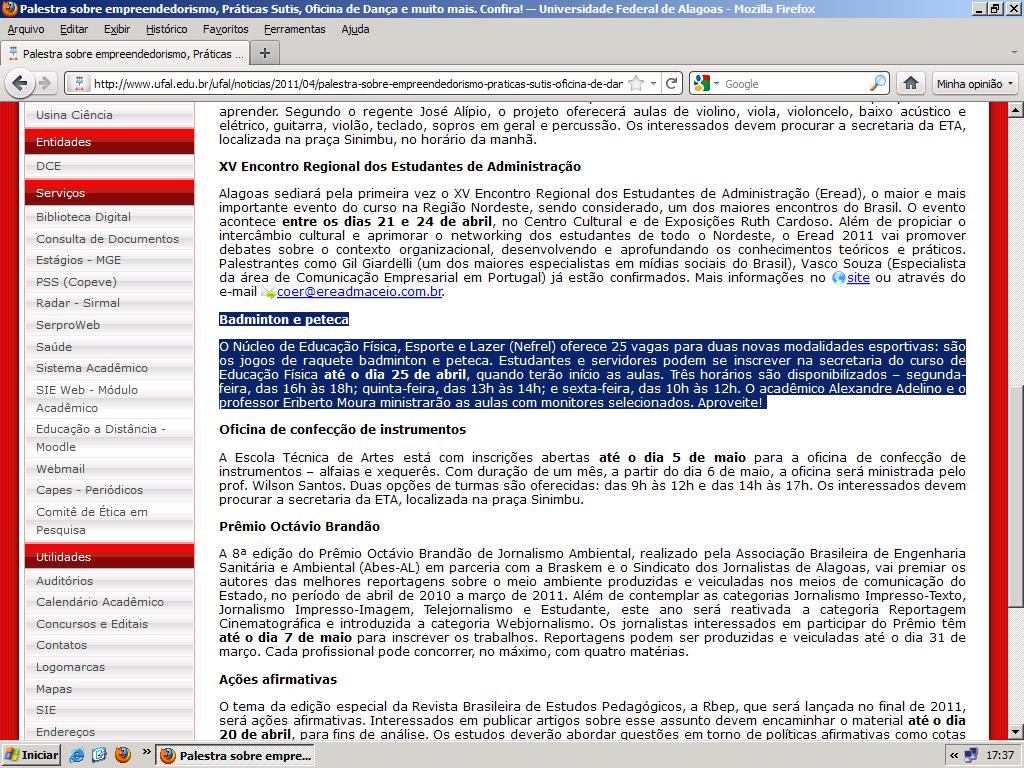The height and width of the screenshot is (768, 1024).
Task: Open the Editar menu
Action: coord(74,29)
